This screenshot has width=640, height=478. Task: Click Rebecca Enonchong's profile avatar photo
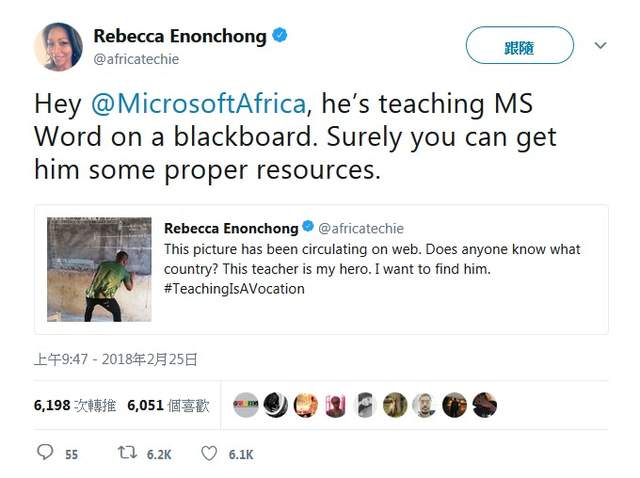coord(58,47)
